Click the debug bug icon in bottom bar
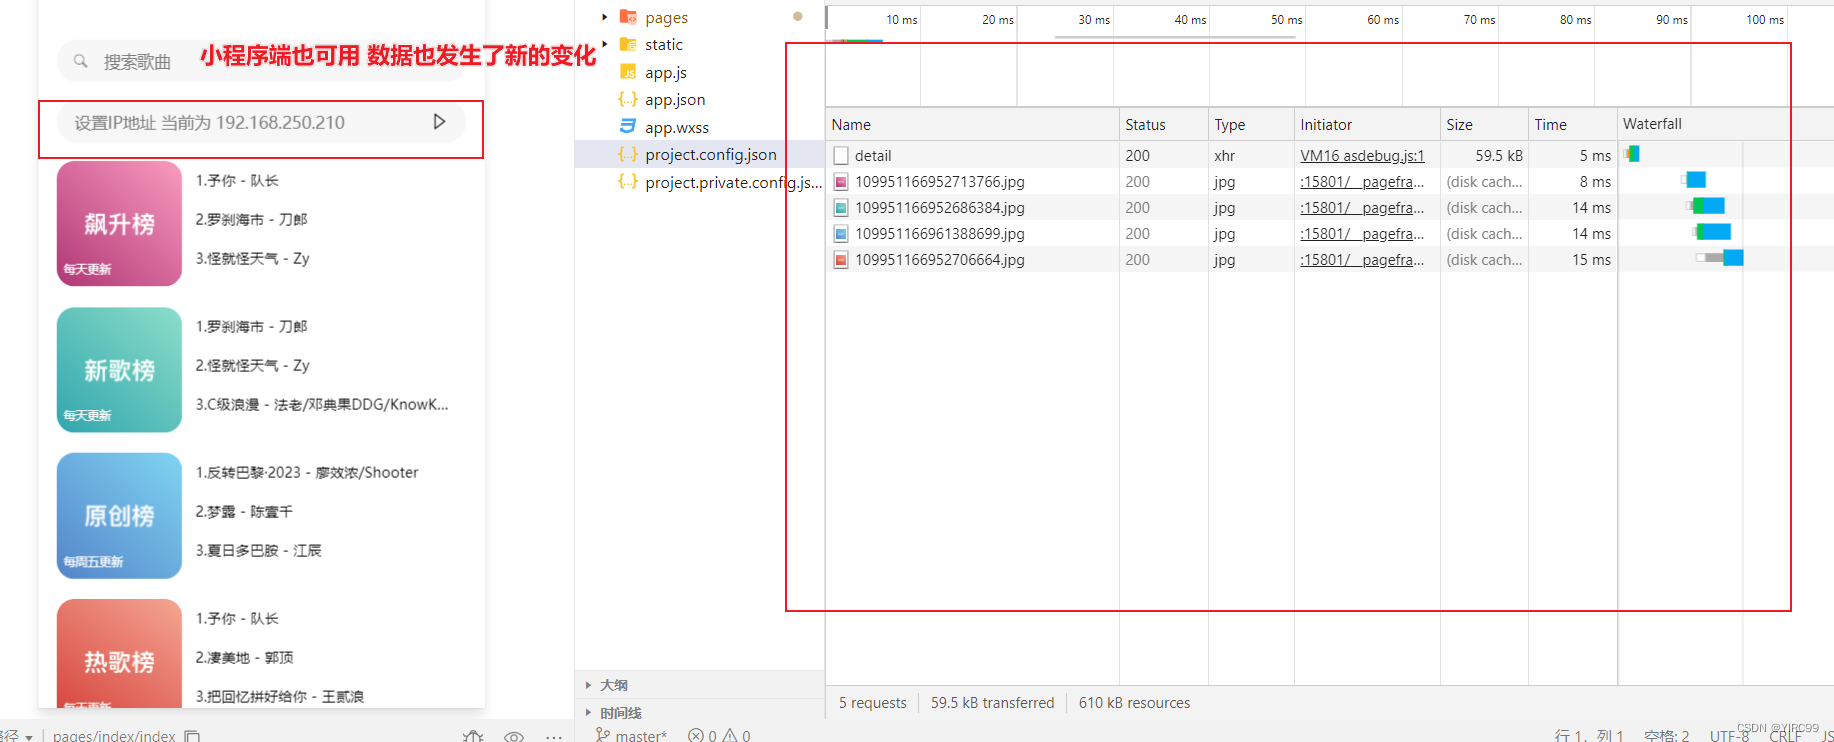This screenshot has height=742, width=1834. pyautogui.click(x=474, y=736)
